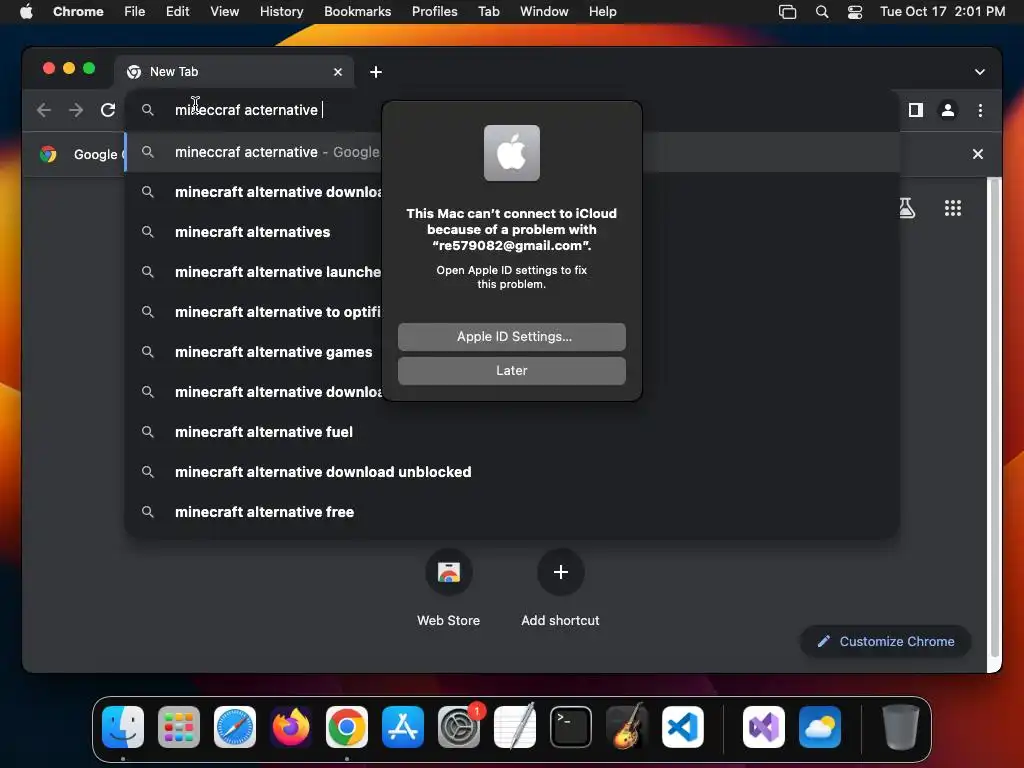Screen dimensions: 1024x768
Task: Select 'minecraft alternative download unblocked' suggestion
Action: coord(512,472)
